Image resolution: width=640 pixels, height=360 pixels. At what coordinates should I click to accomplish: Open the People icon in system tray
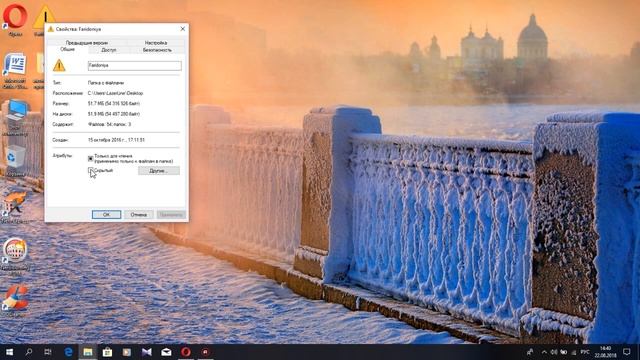530,351
